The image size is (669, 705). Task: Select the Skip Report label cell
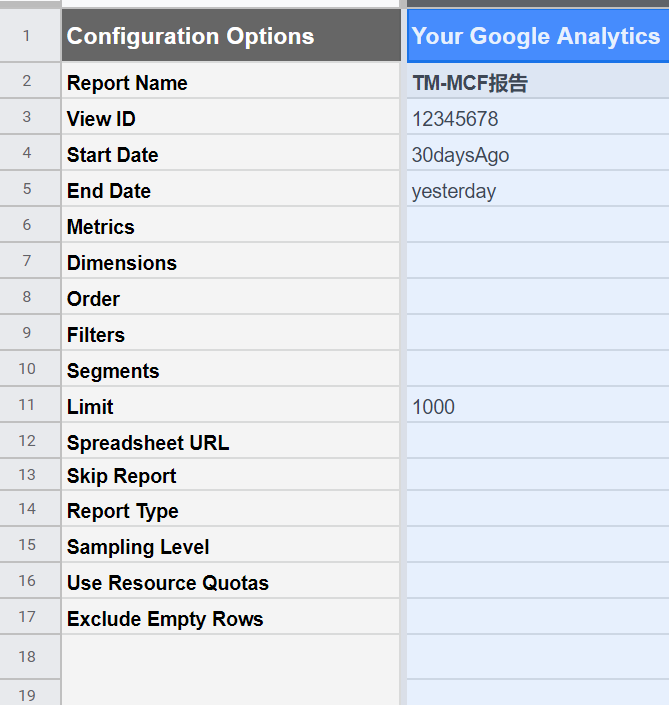230,476
